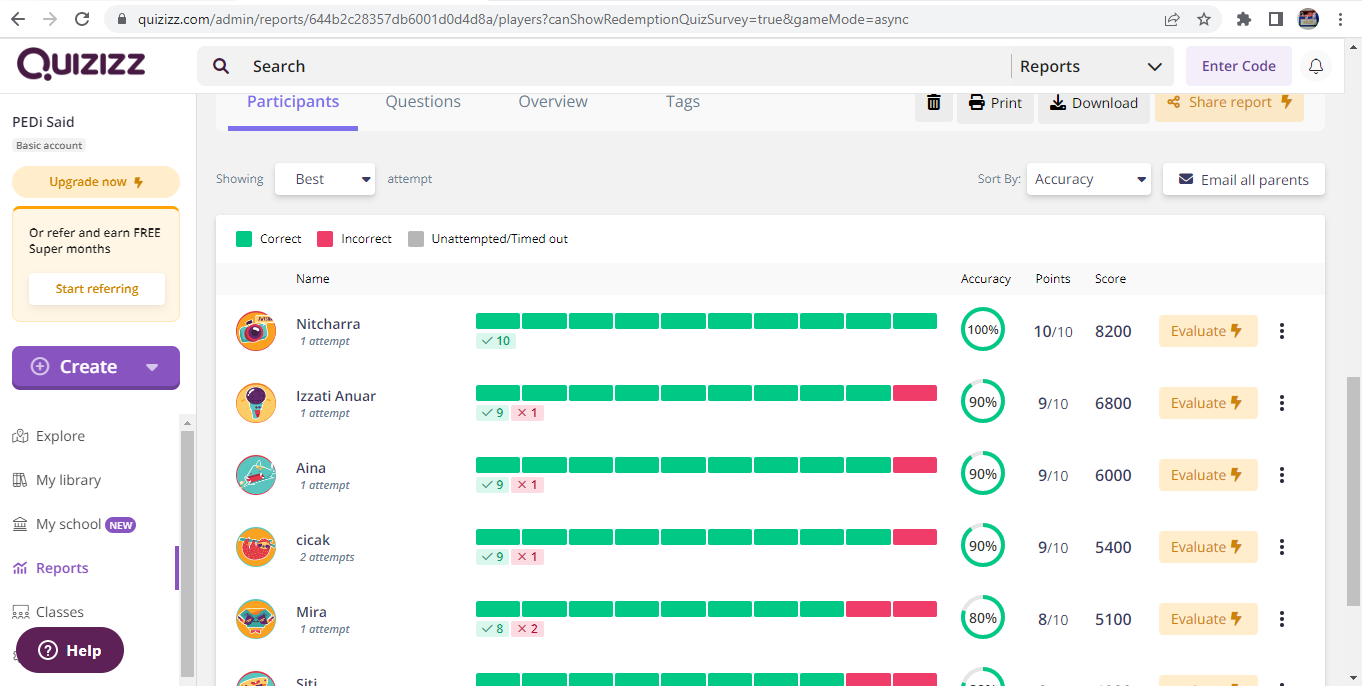This screenshot has width=1362, height=686.
Task: Open three-dot menu for Nitcharra
Action: tap(1282, 331)
